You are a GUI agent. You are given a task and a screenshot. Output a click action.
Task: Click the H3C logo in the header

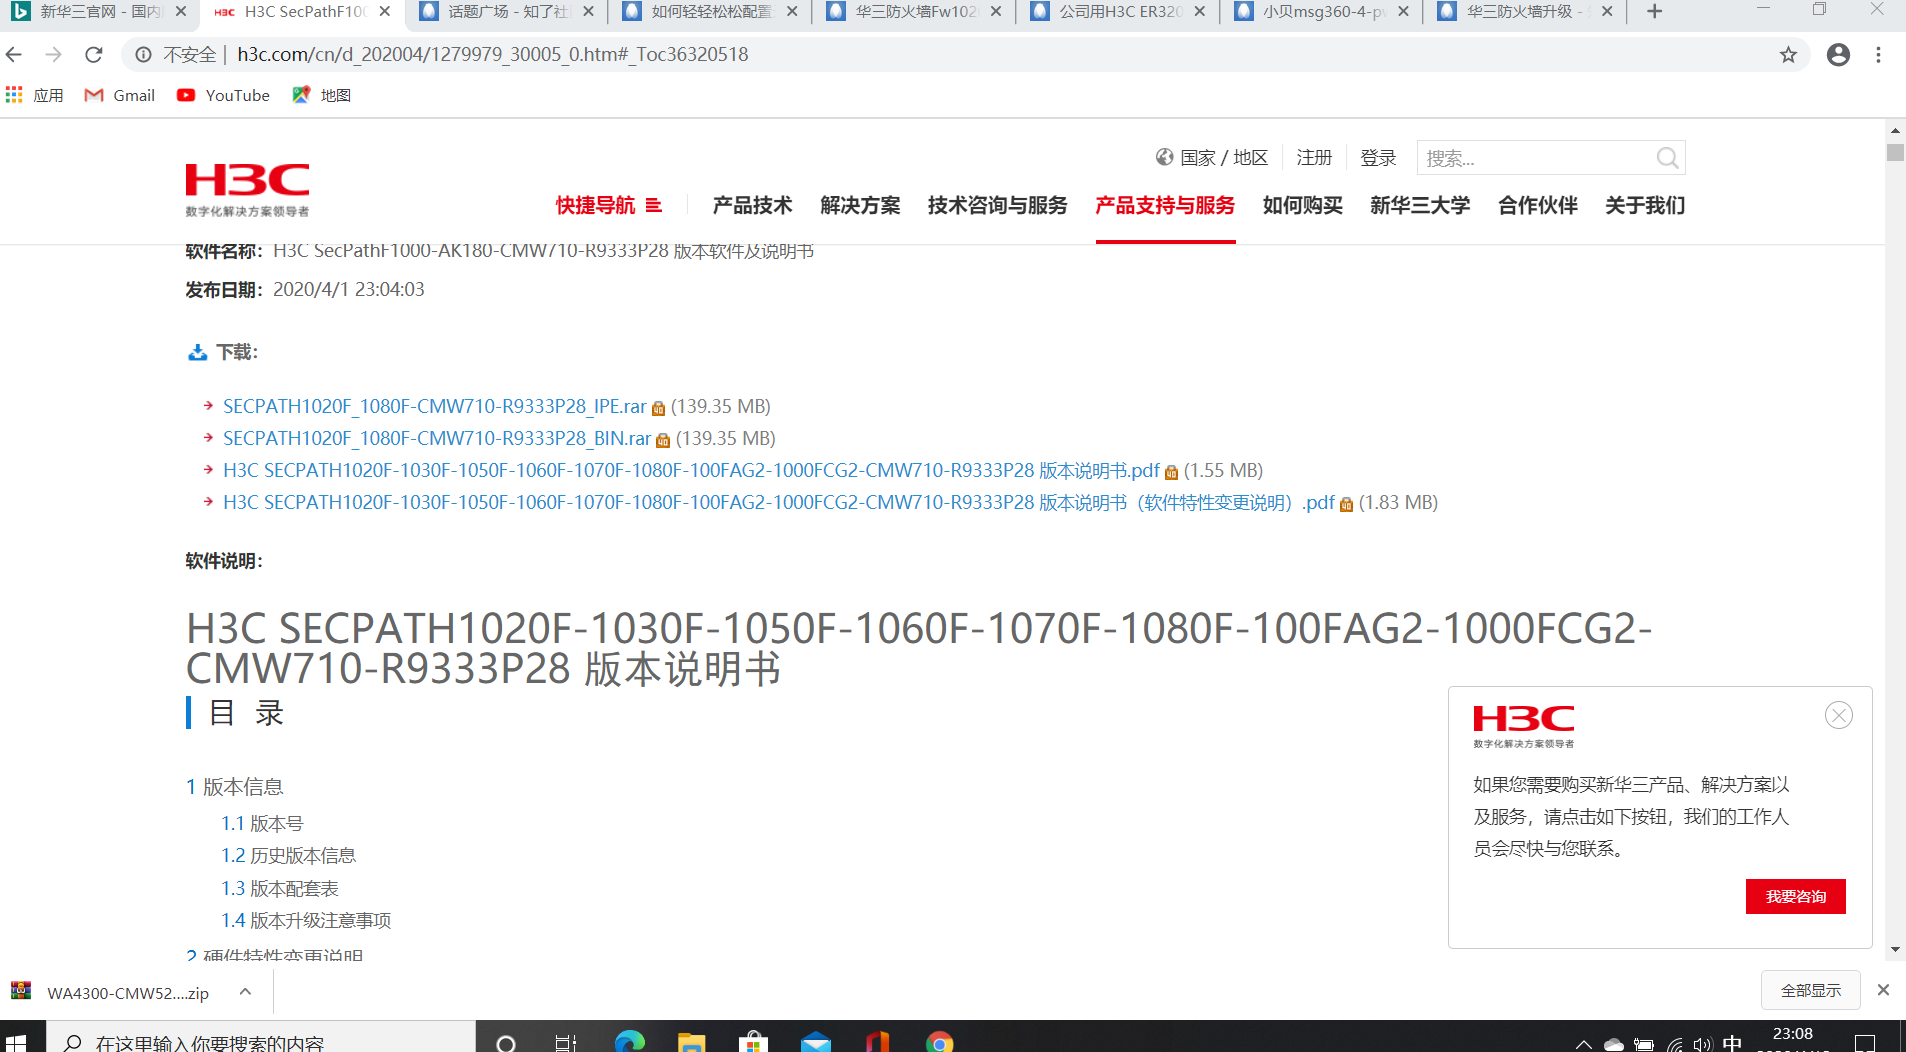[247, 190]
